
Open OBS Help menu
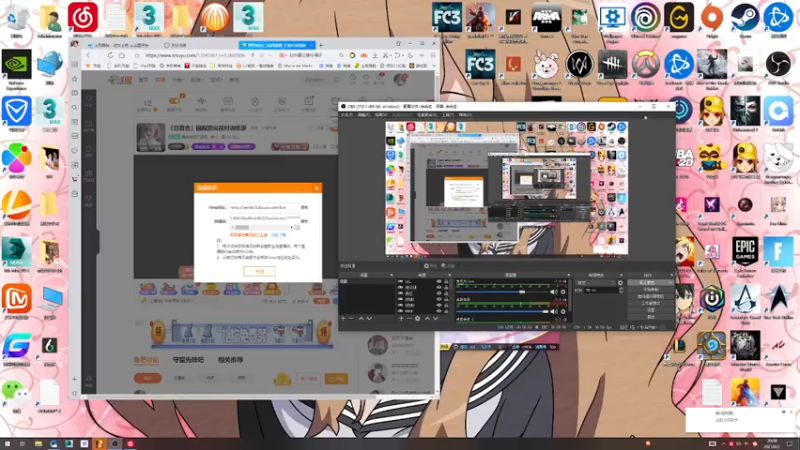465,115
